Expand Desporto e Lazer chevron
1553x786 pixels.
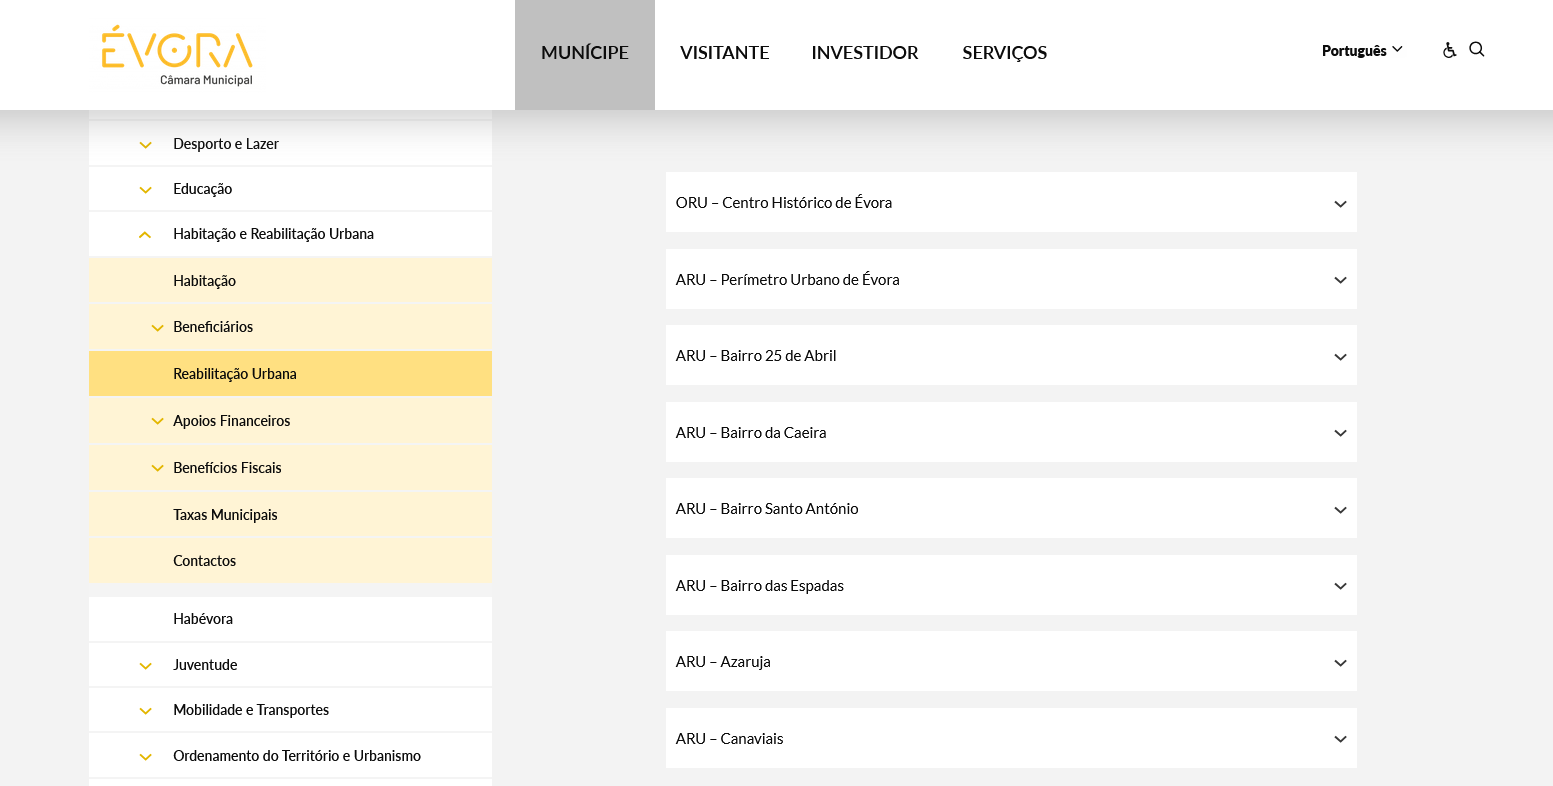[145, 145]
